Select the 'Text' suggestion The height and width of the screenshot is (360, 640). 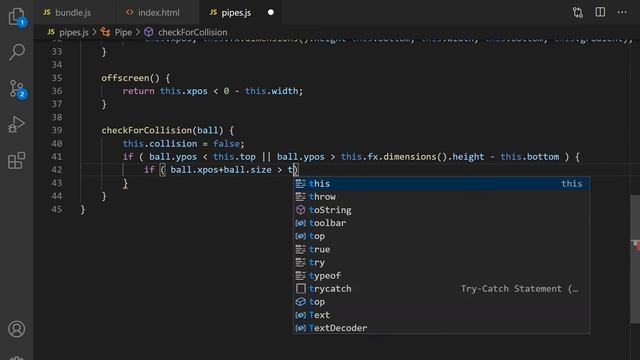point(442,315)
